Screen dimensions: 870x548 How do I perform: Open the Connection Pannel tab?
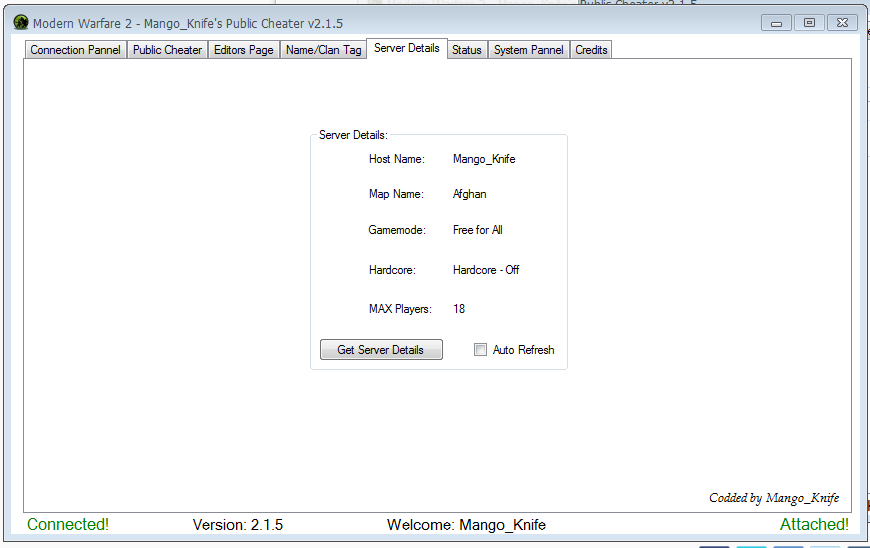75,50
